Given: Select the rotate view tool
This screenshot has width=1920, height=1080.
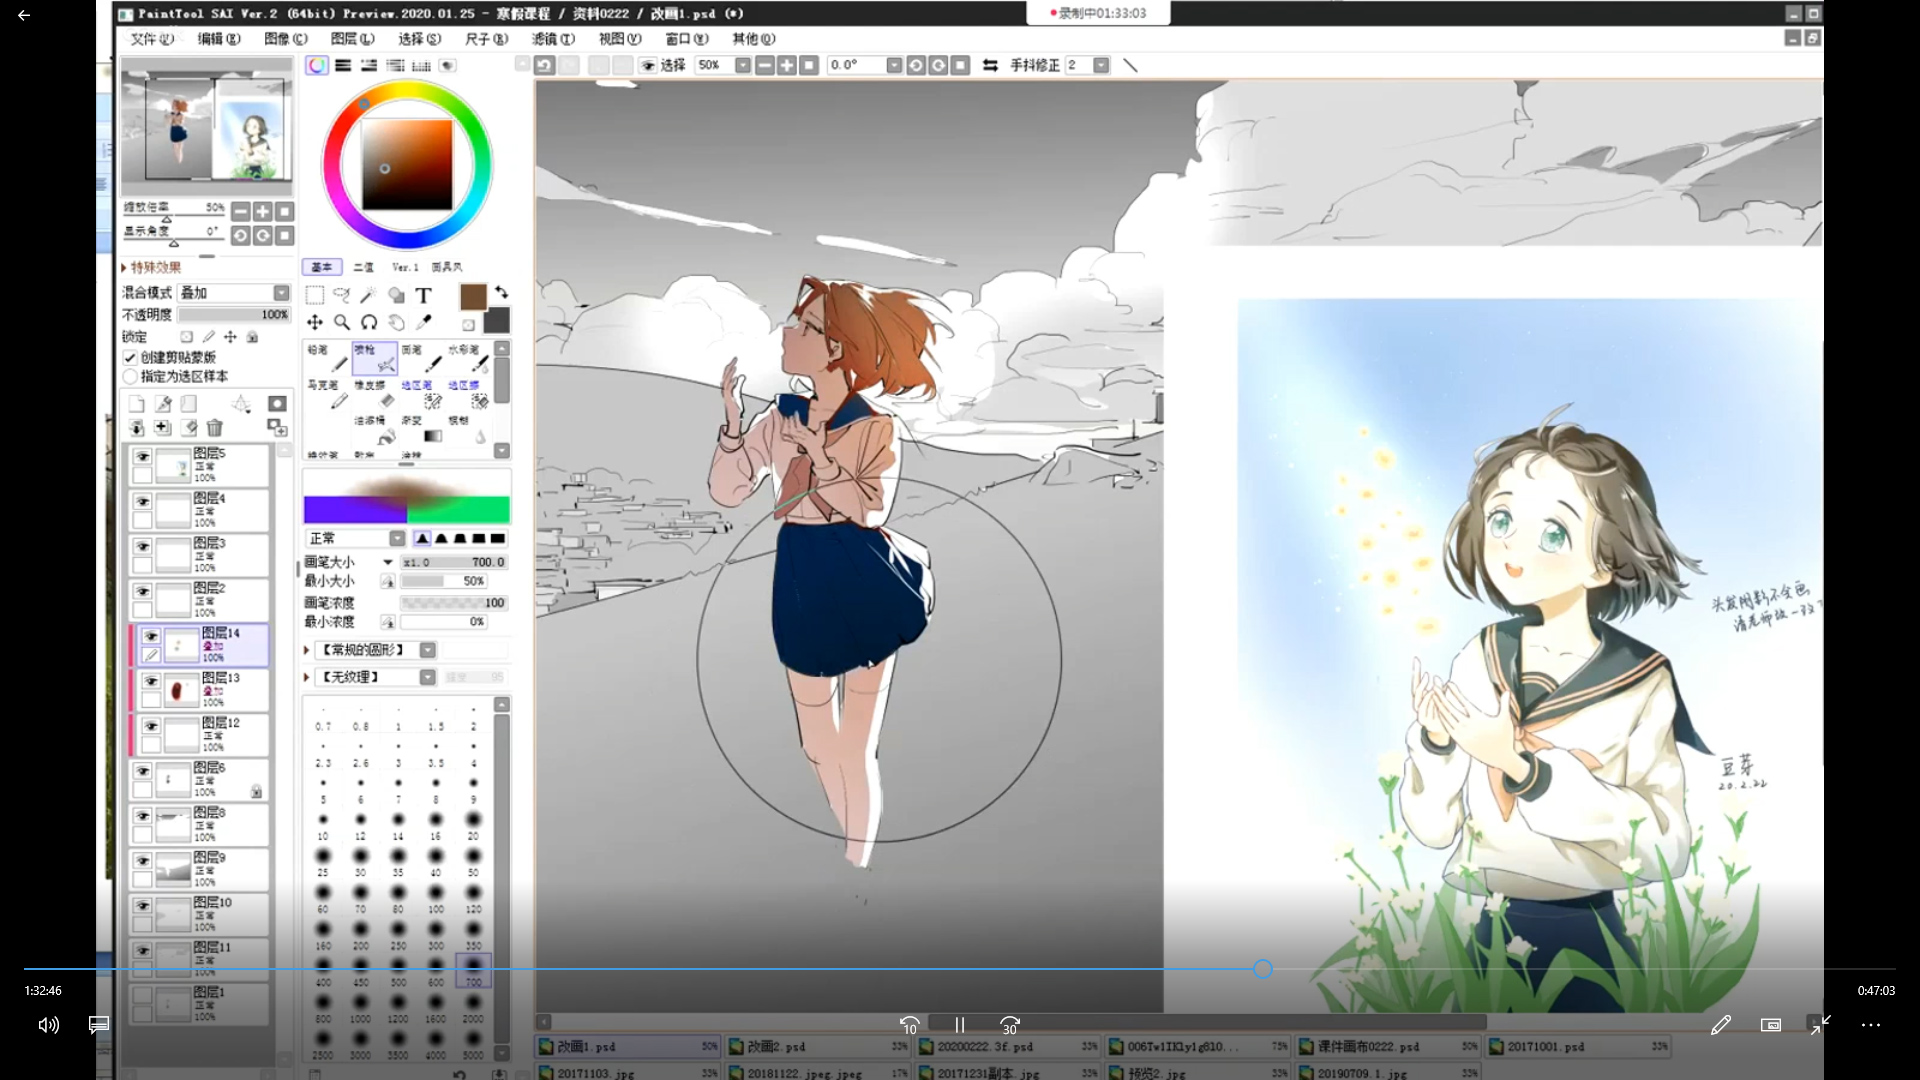Looking at the screenshot, I should (369, 322).
